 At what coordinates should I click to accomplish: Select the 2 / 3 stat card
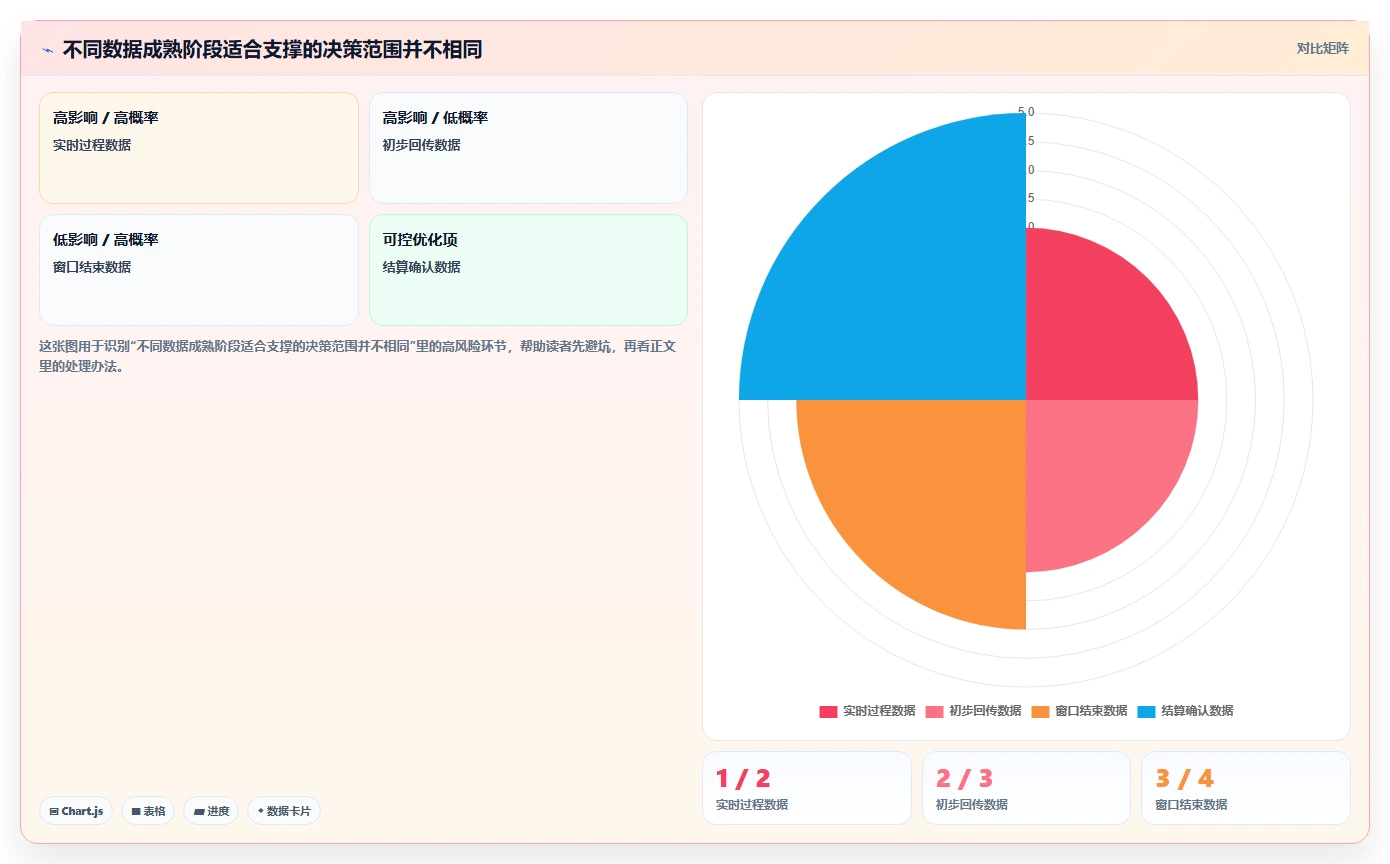point(1026,788)
